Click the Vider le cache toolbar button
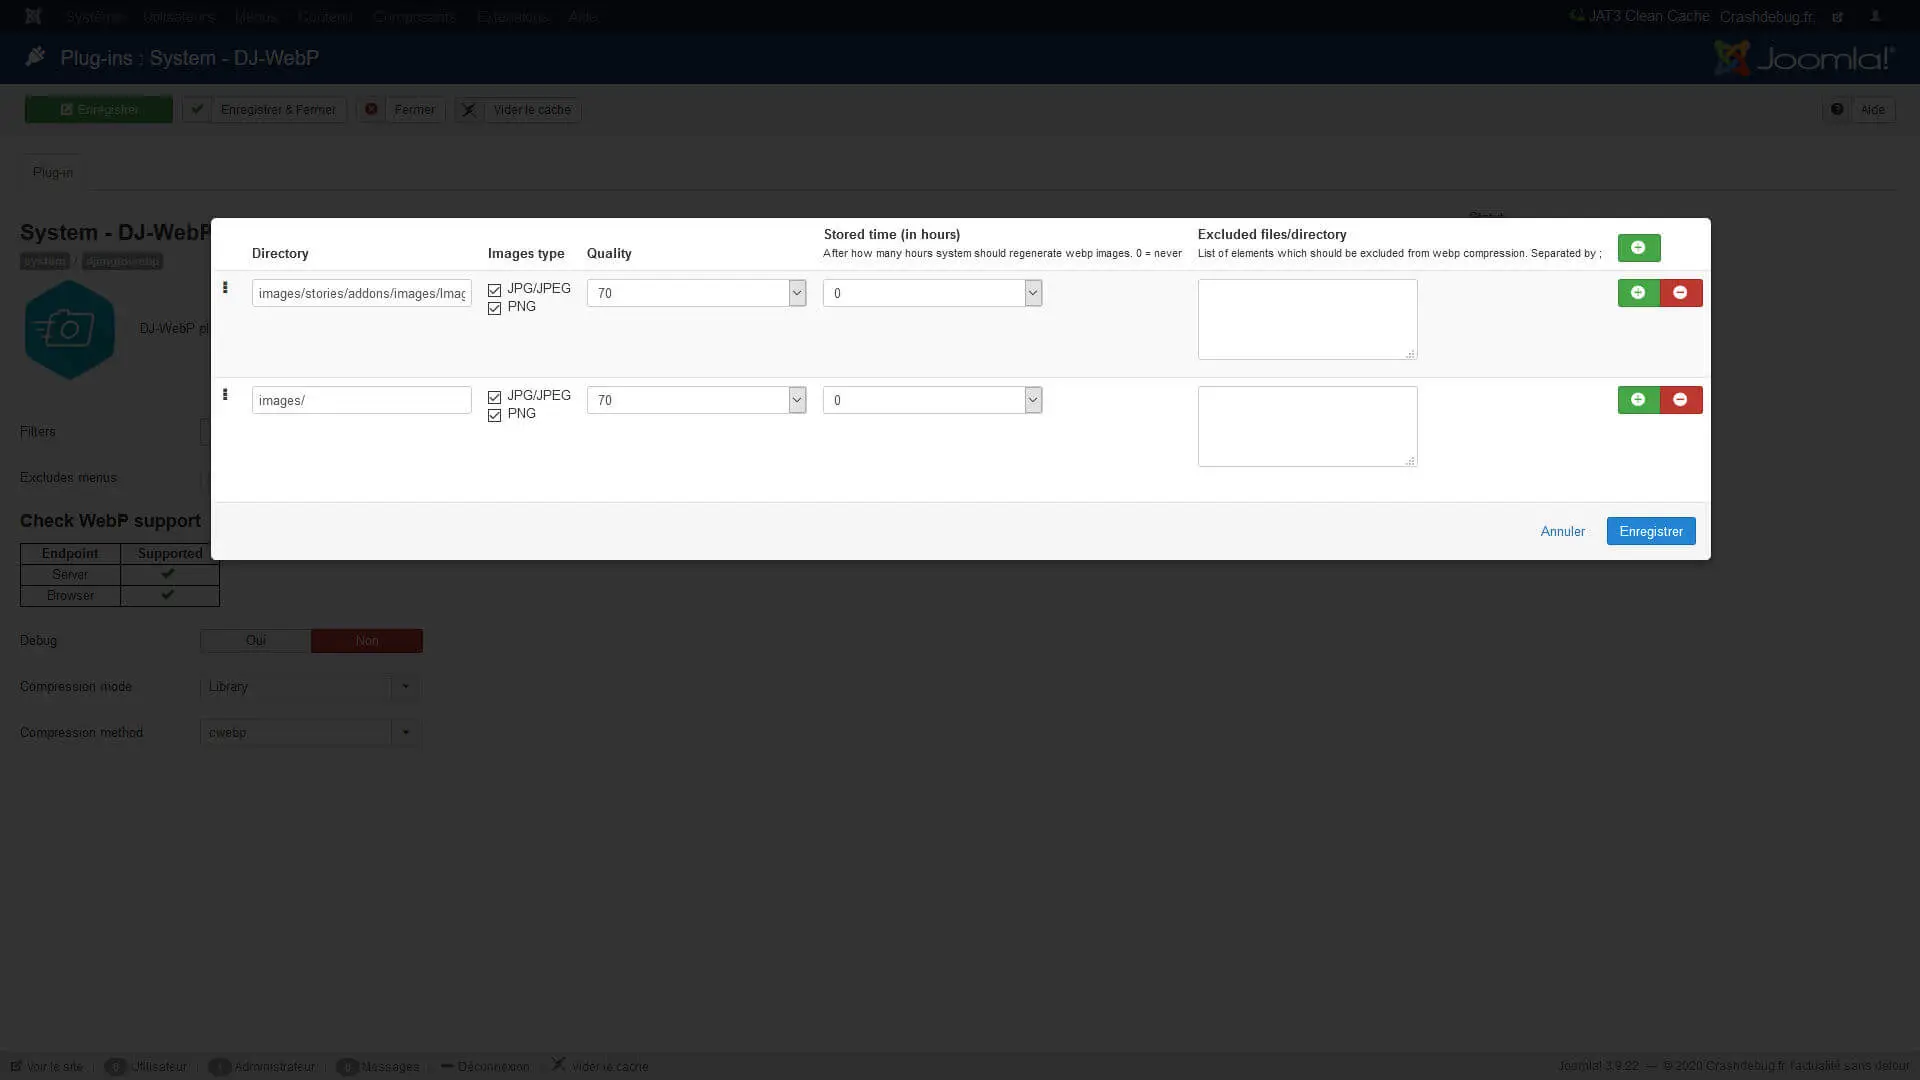 (518, 110)
